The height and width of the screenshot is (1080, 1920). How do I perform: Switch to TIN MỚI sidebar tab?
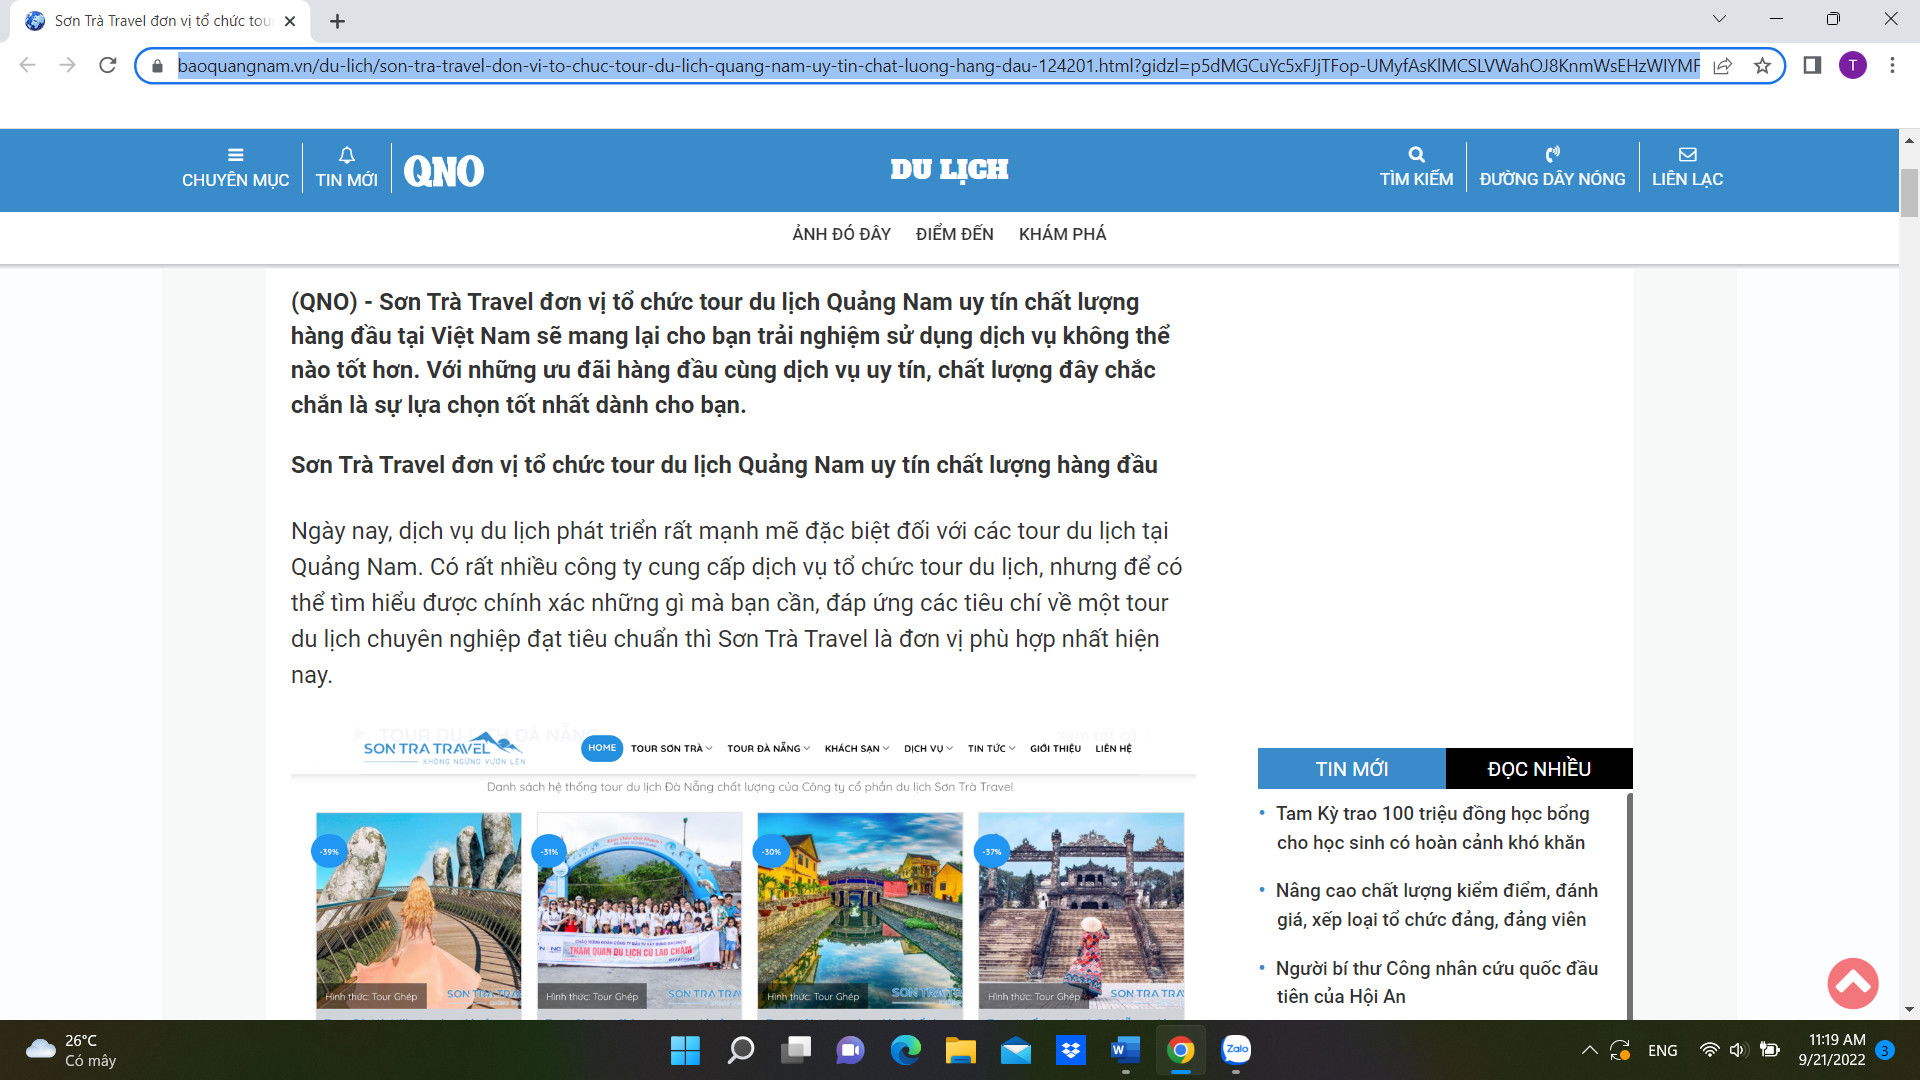click(x=1351, y=768)
